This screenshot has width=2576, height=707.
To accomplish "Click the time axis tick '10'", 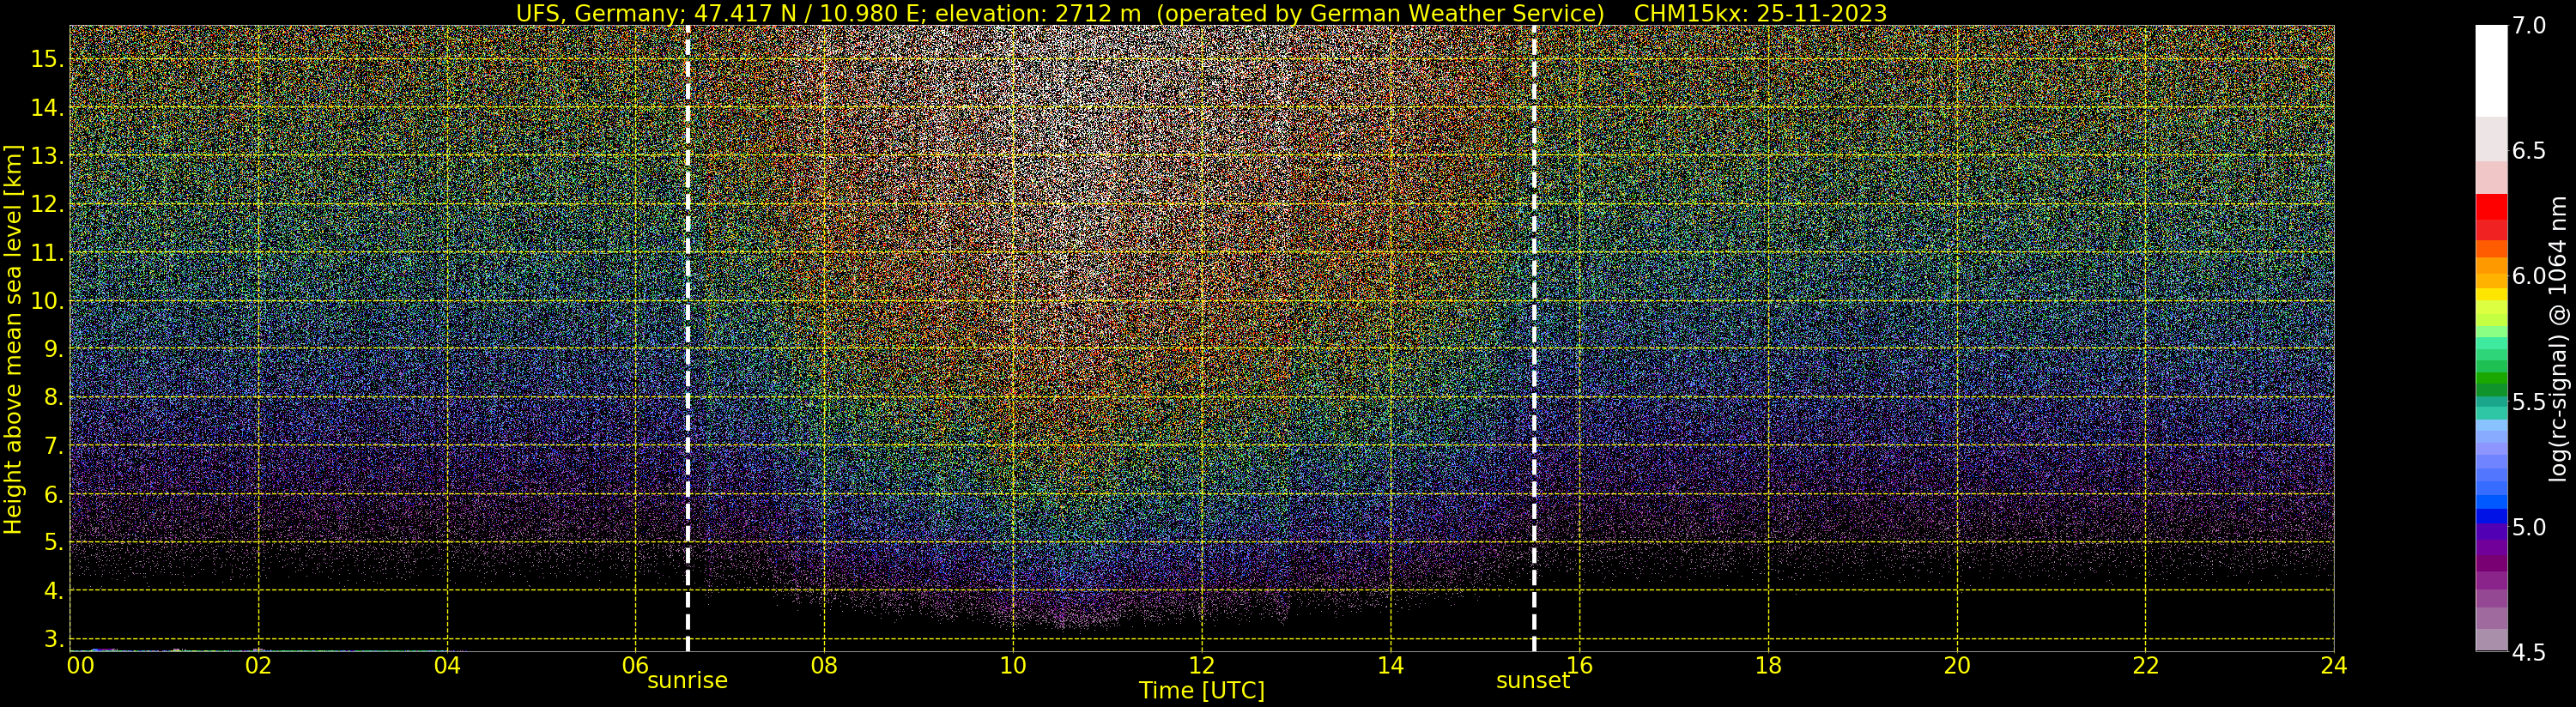I will click(x=1013, y=665).
